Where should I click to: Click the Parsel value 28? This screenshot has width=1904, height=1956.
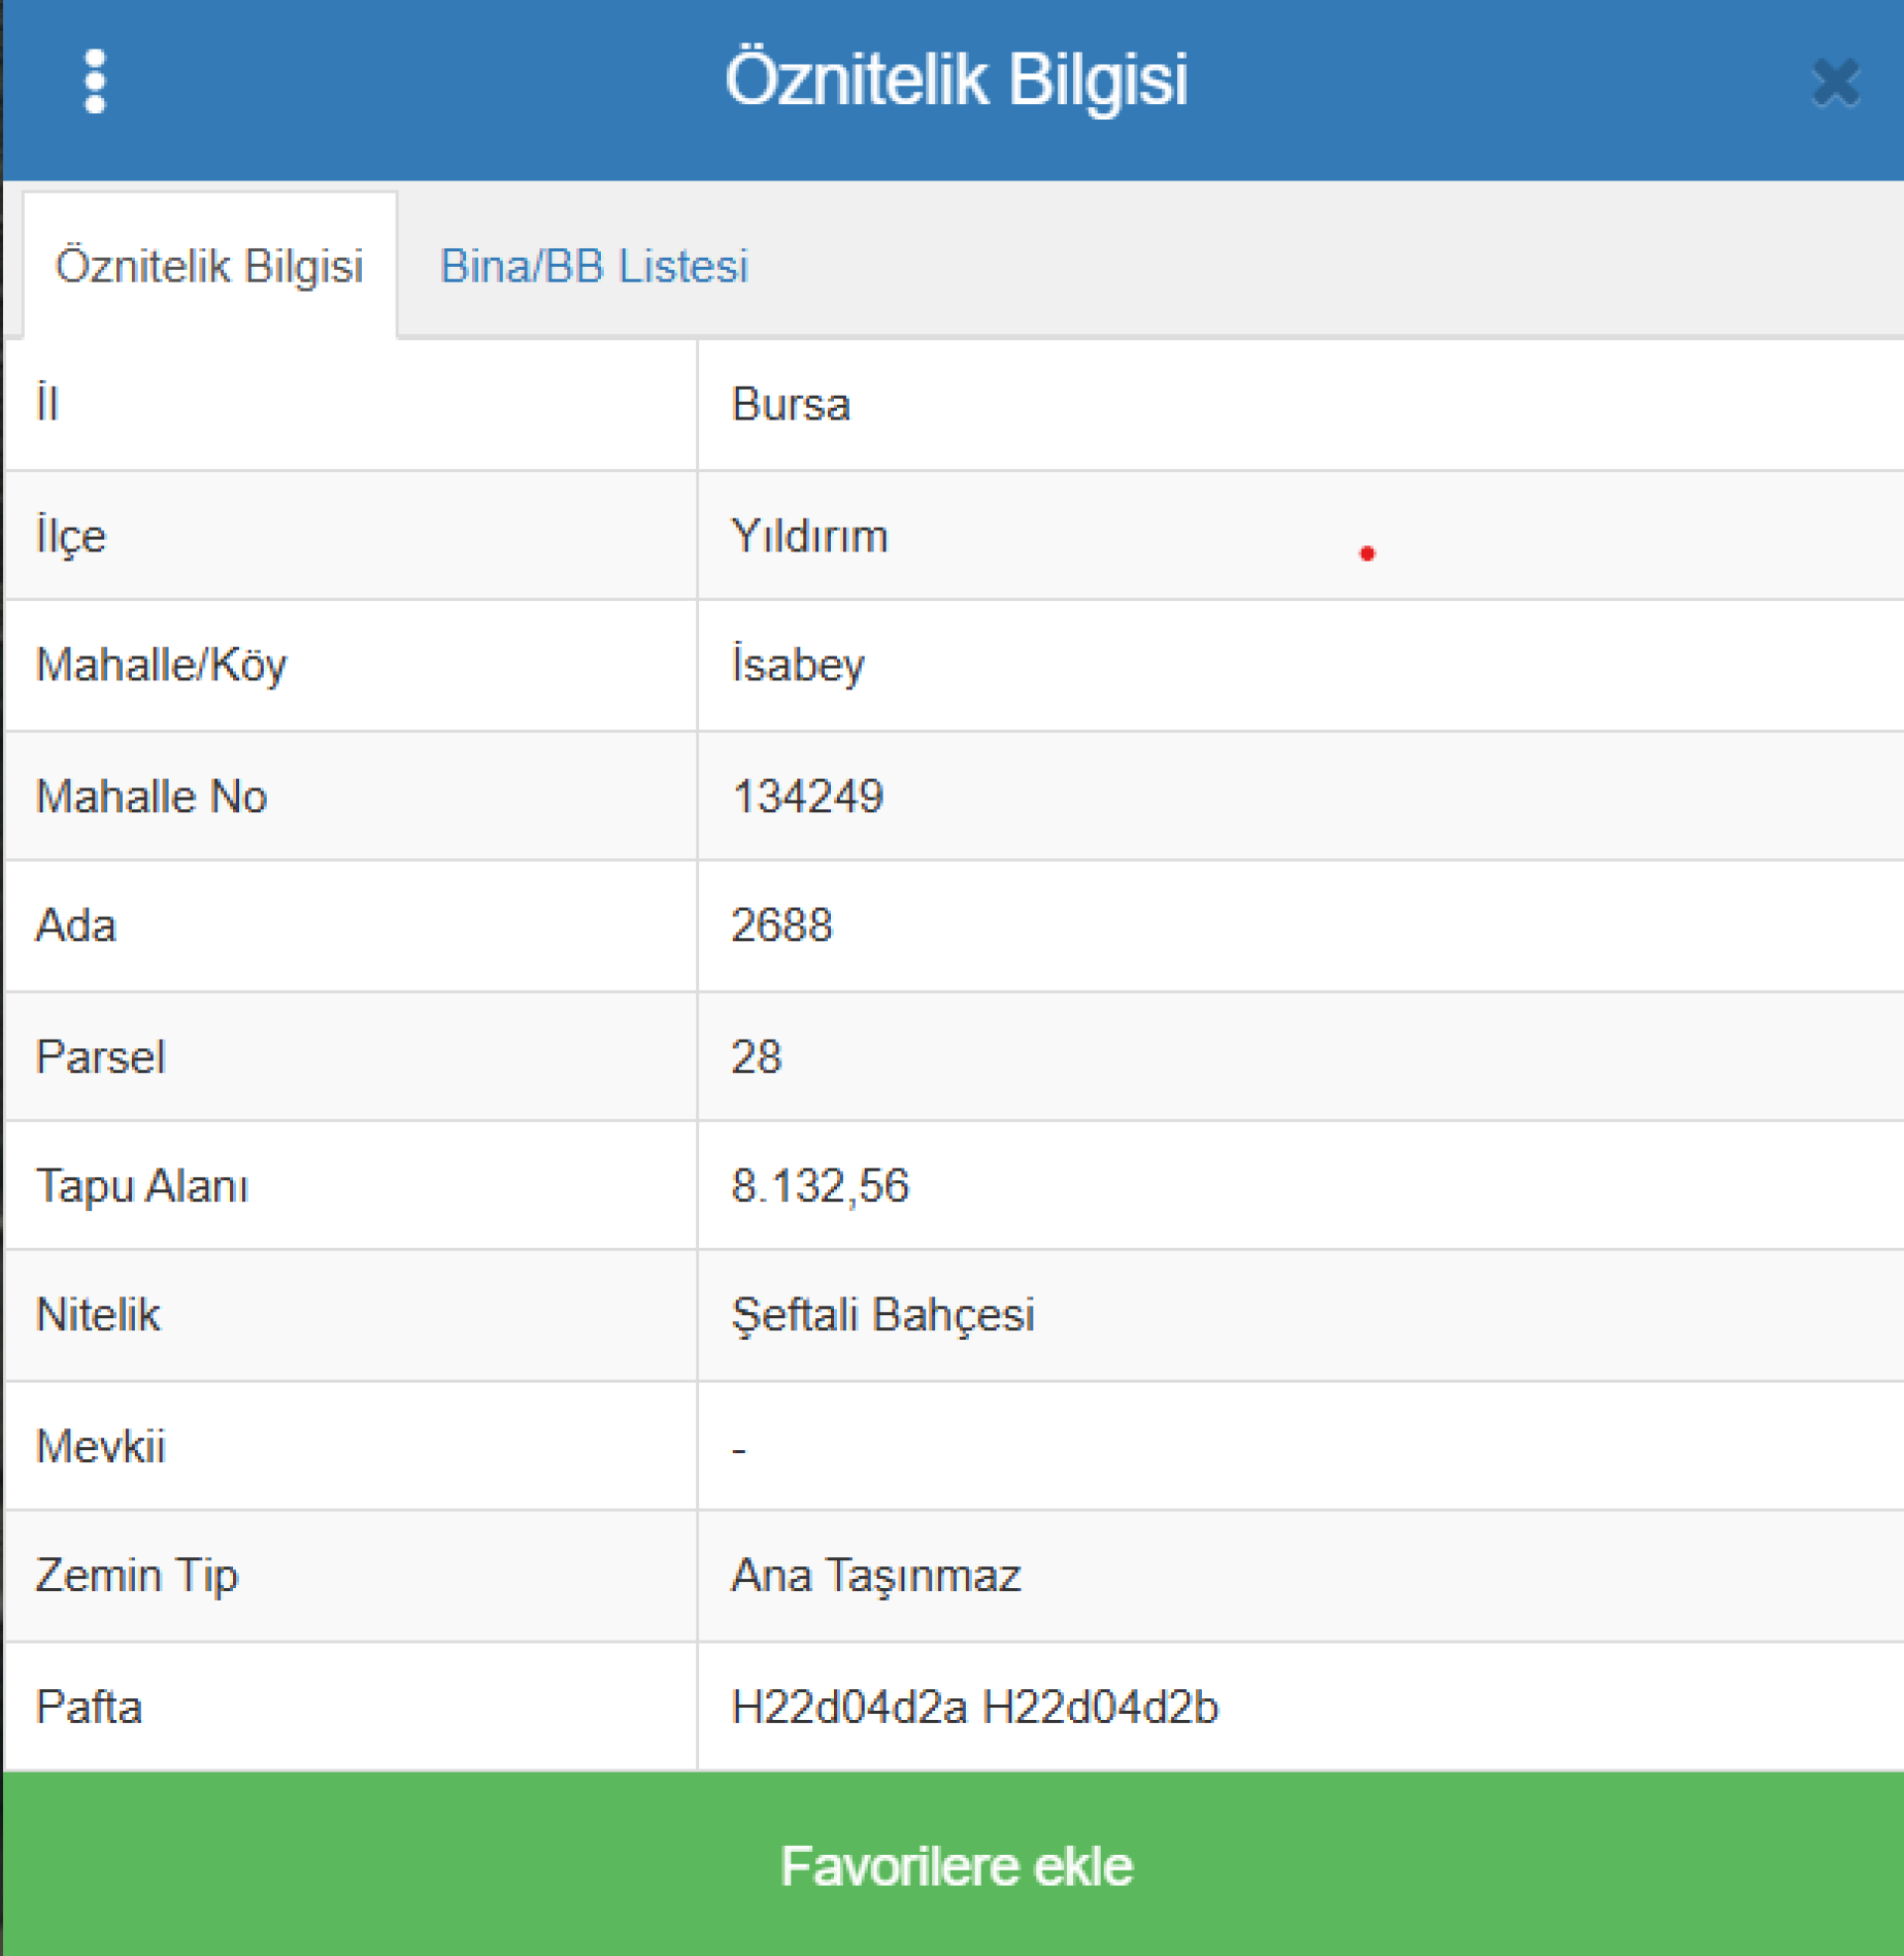coord(756,1057)
